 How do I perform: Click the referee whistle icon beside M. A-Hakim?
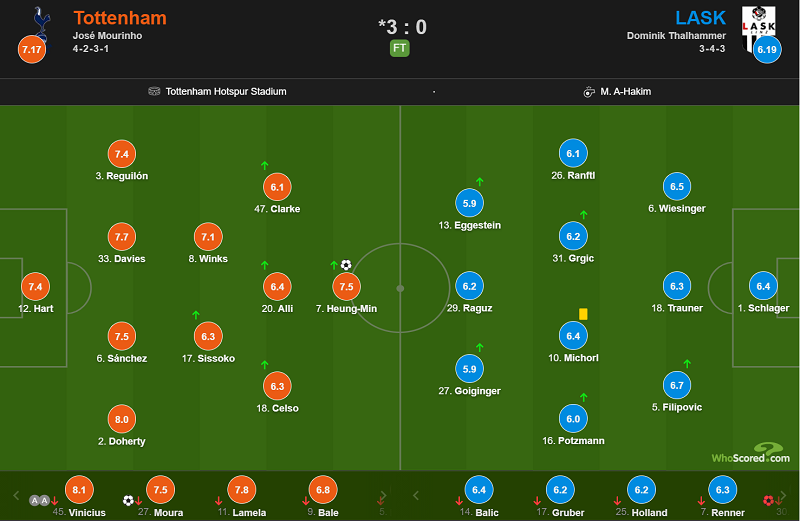pos(589,91)
